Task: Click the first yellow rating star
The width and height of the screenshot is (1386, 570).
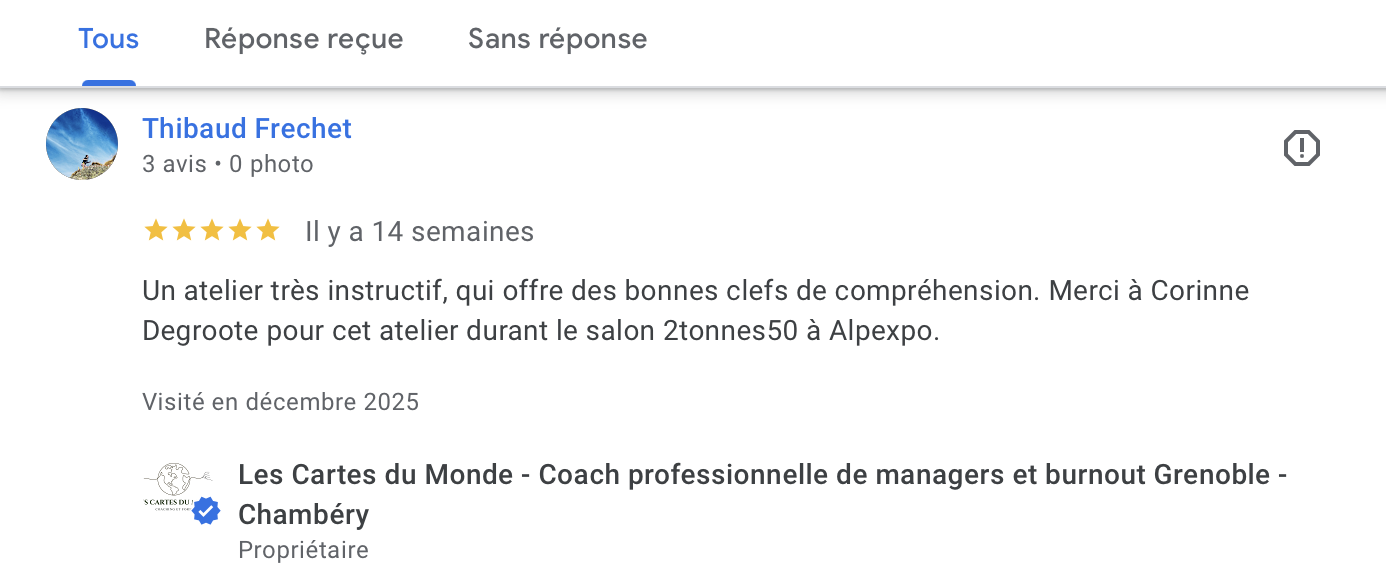Action: point(155,232)
